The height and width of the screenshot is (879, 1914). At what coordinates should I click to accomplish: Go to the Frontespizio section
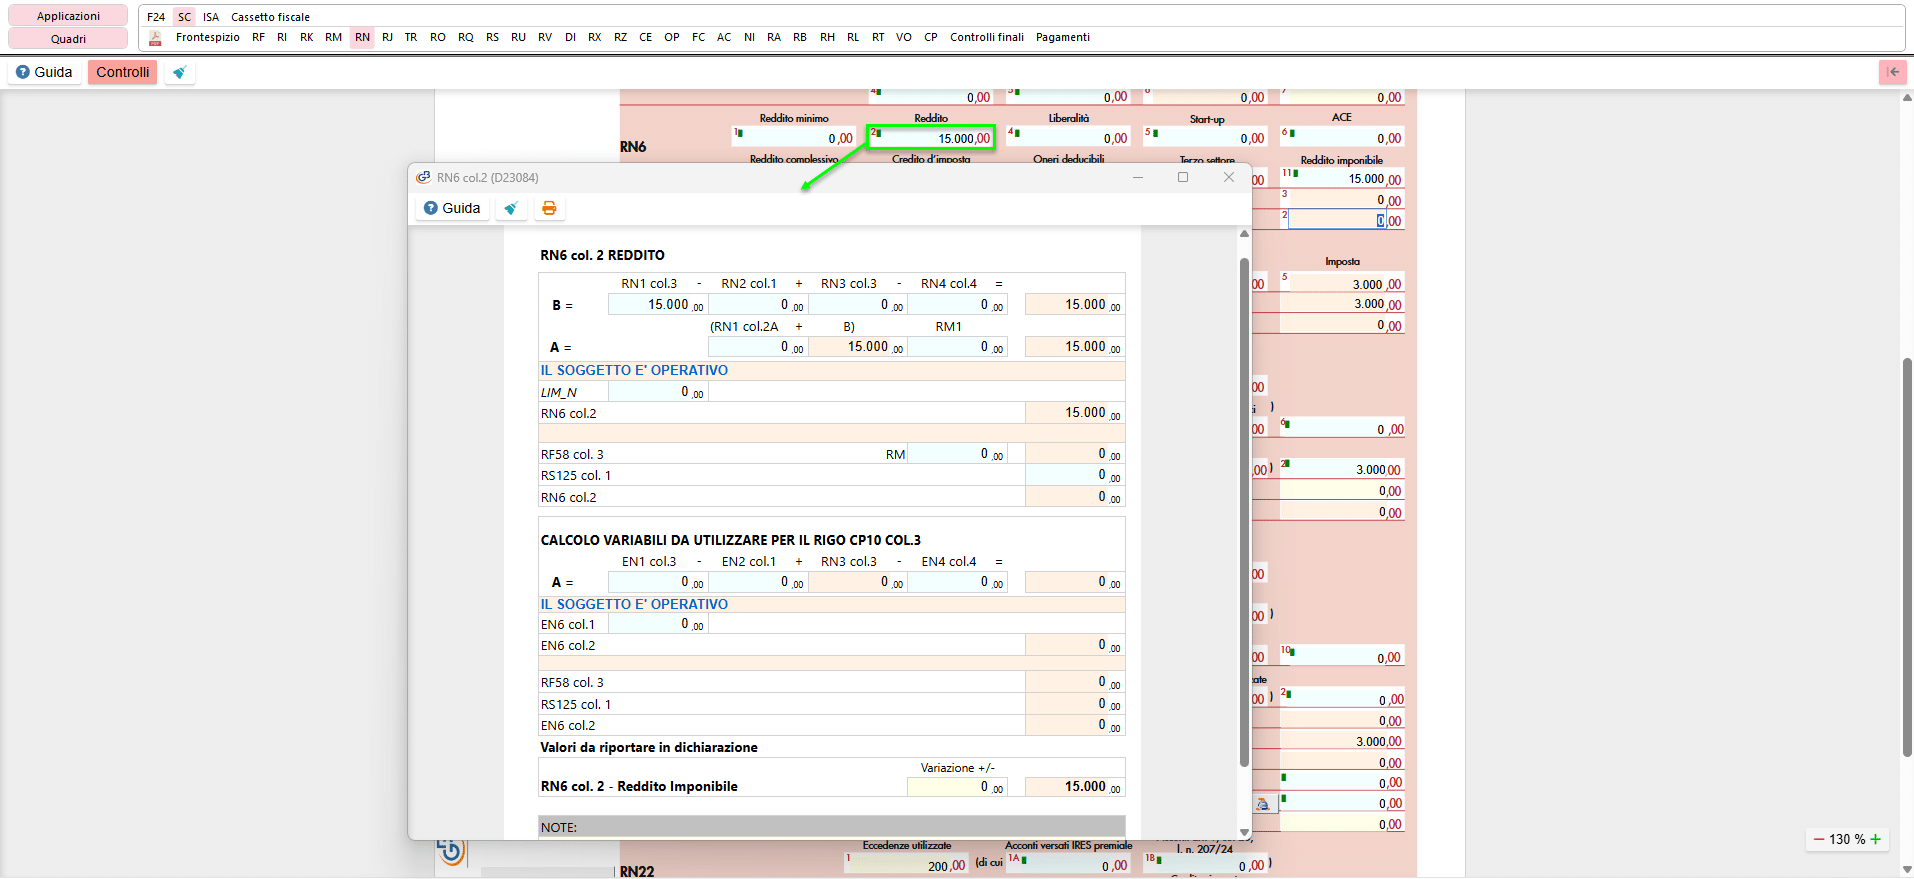(x=208, y=37)
